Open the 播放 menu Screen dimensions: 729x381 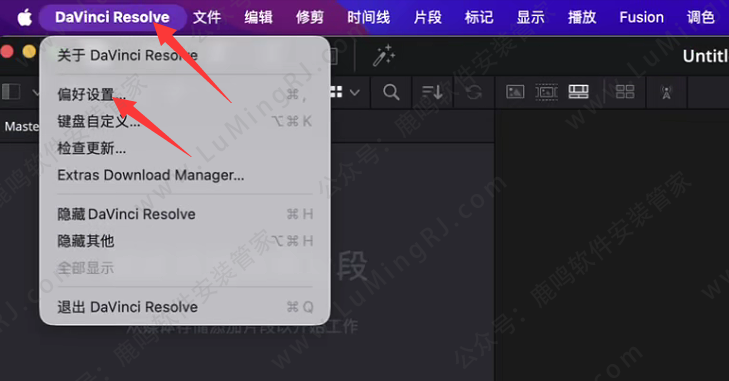(x=582, y=18)
